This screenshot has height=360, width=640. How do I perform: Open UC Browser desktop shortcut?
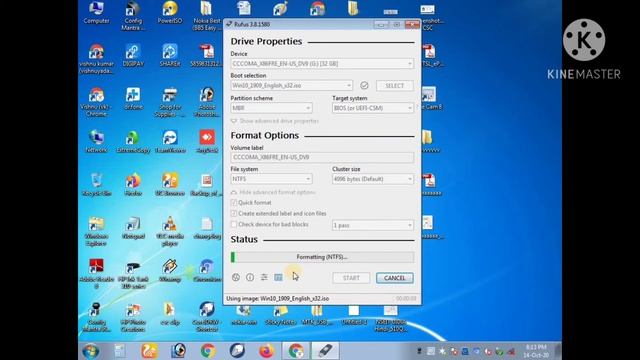click(x=170, y=184)
